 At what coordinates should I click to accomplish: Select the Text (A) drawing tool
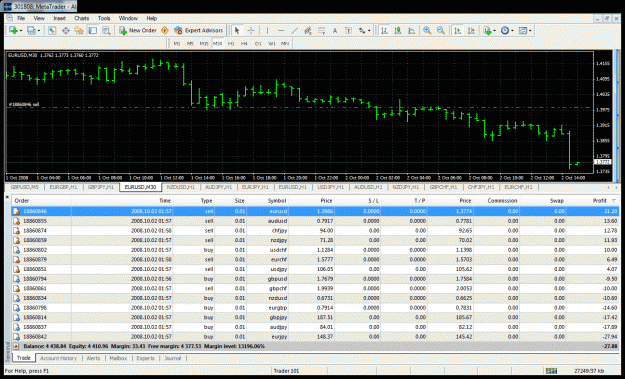(335, 30)
